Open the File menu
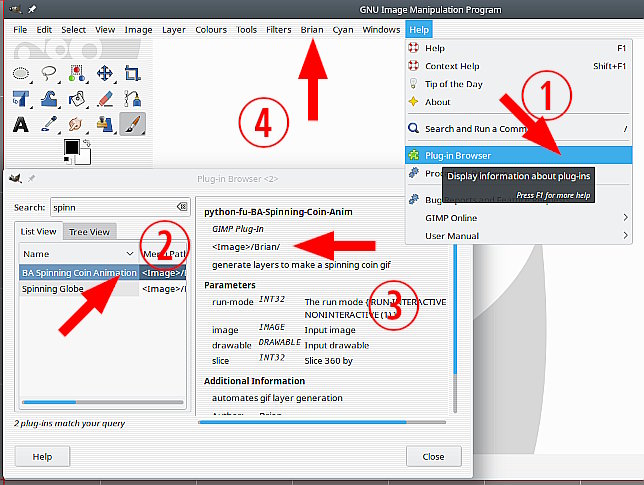 click(20, 30)
